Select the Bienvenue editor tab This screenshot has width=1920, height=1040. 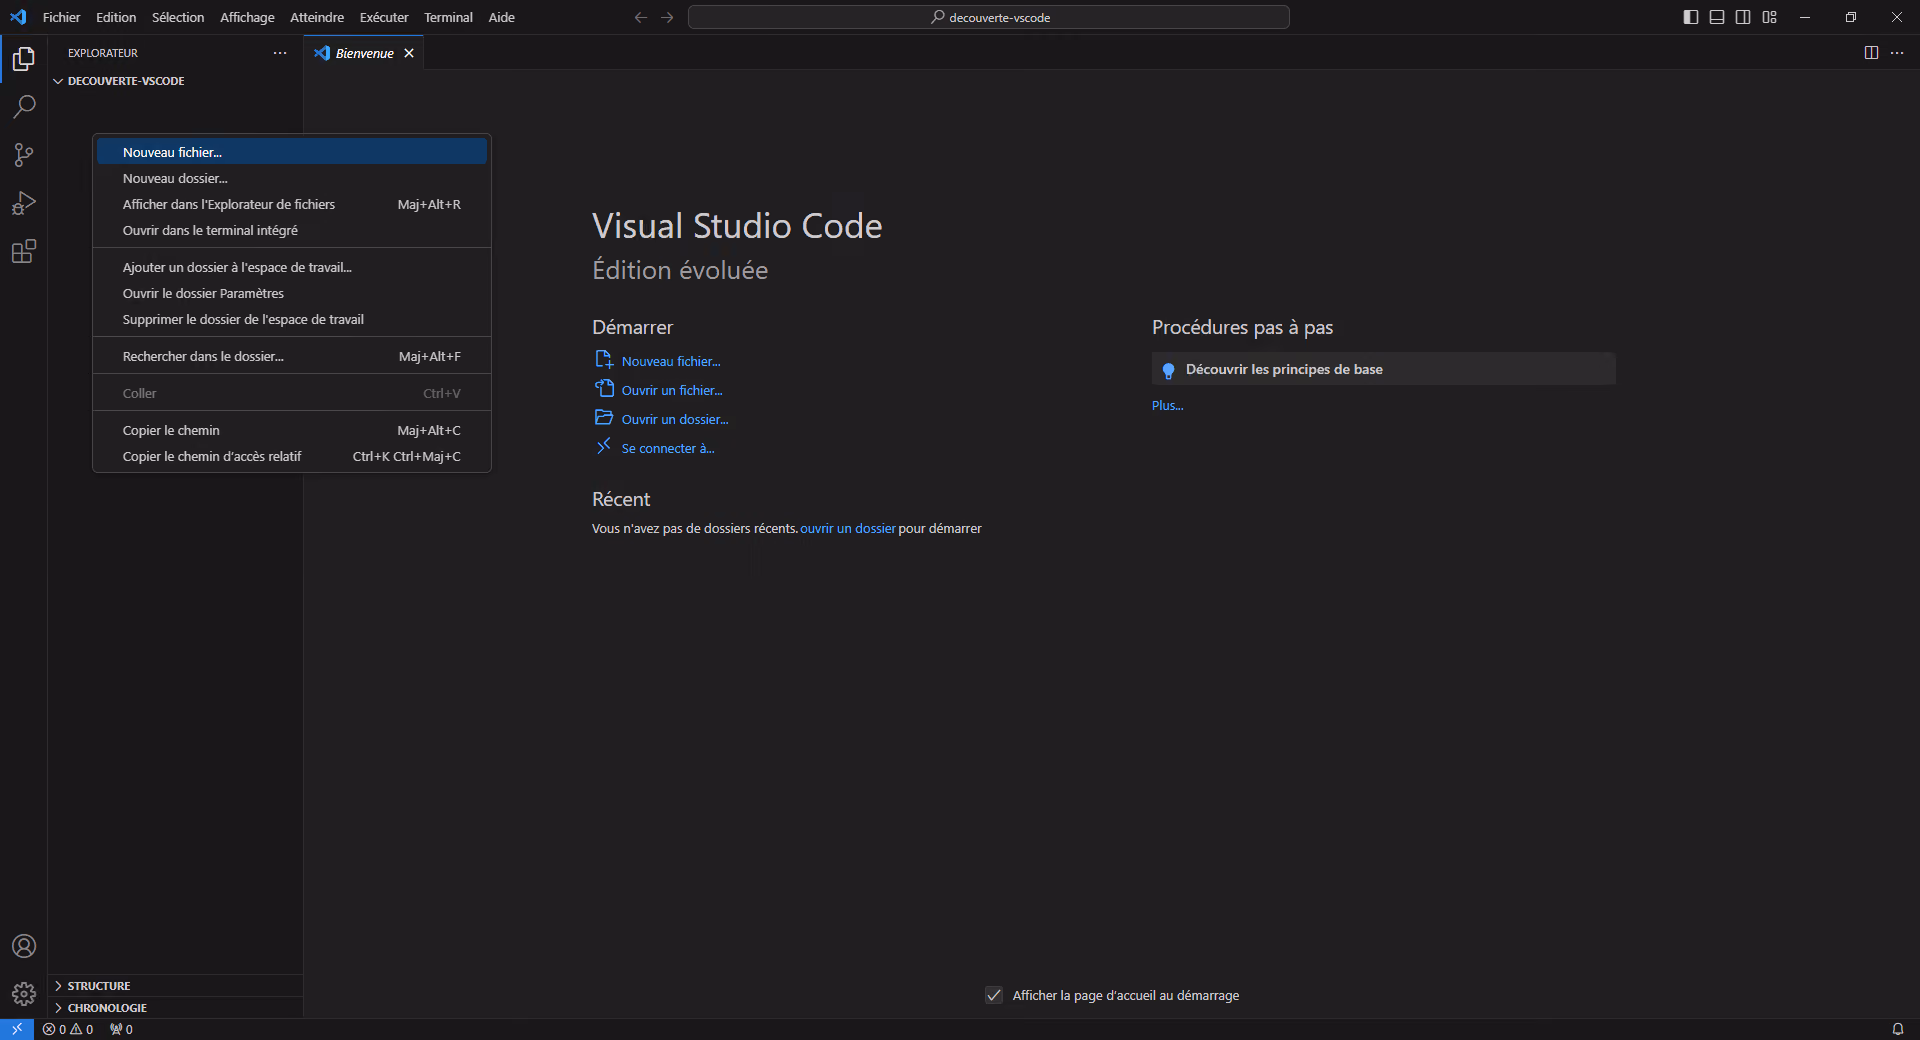(364, 53)
